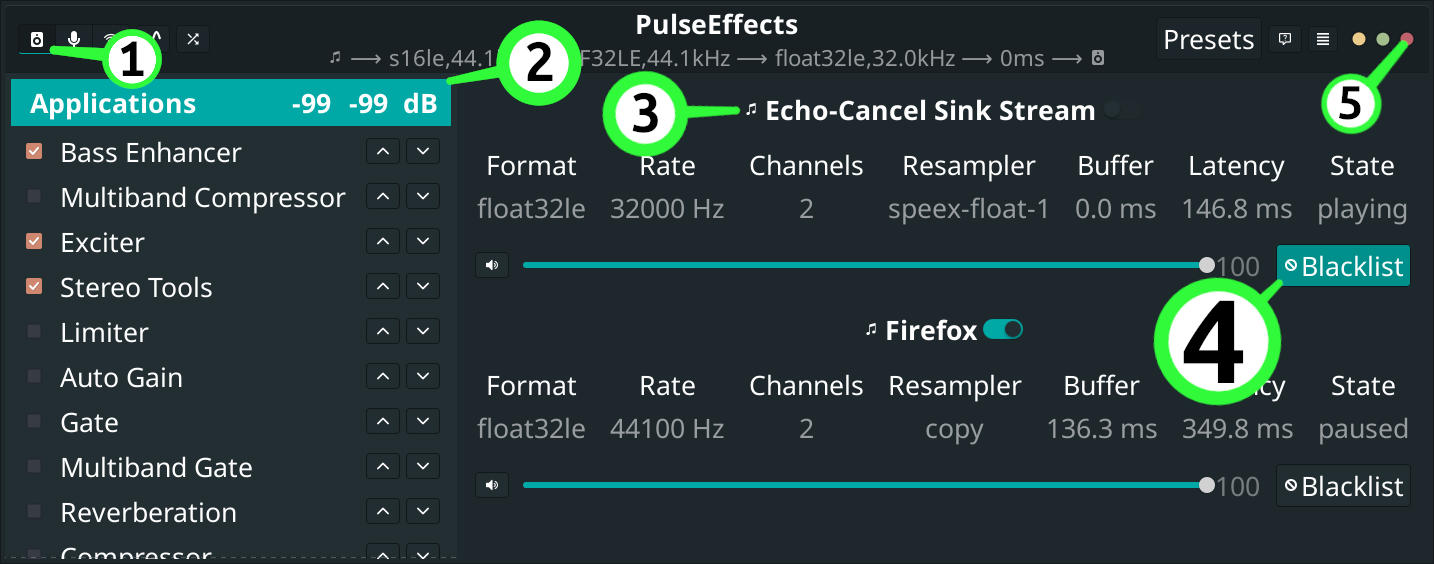Image resolution: width=1434 pixels, height=564 pixels.
Task: Click the shuffle icon in the header bar
Action: 193,39
